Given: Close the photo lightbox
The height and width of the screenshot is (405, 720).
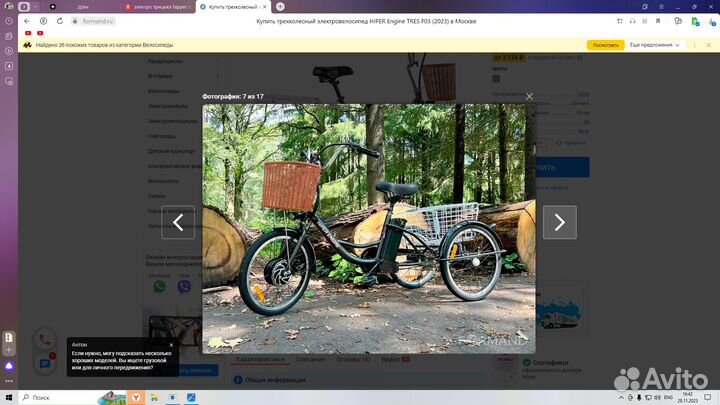Looking at the screenshot, I should (530, 97).
